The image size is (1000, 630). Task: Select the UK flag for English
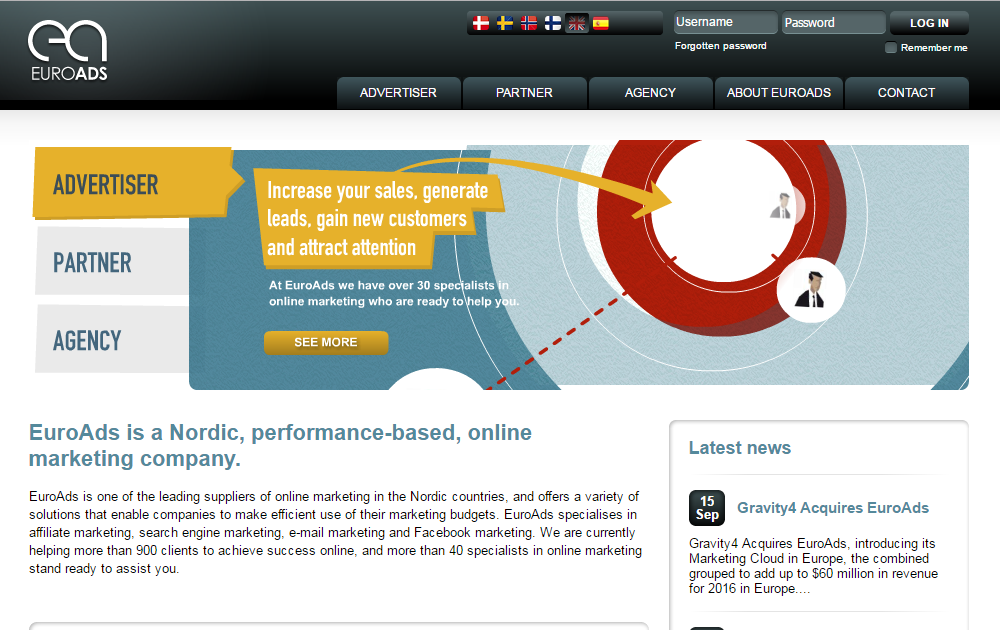tap(577, 24)
